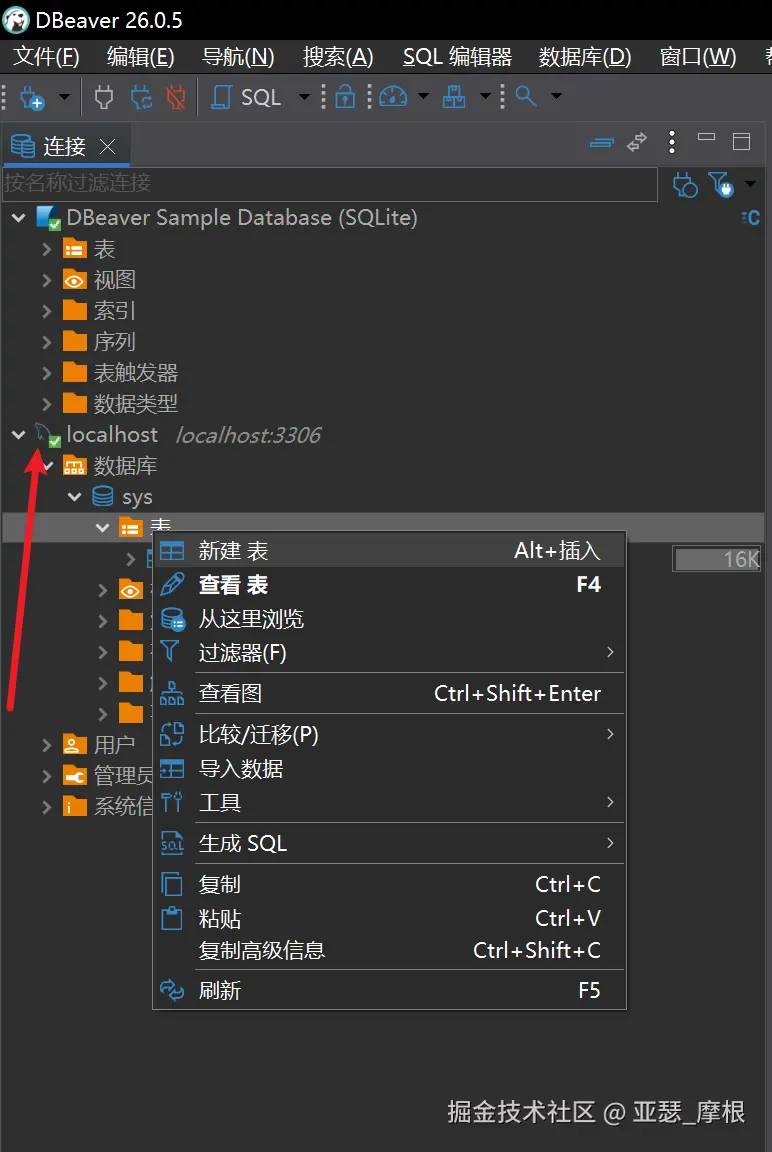Click the 按名称过滤连接 filter input field
772x1152 pixels.
(x=329, y=183)
